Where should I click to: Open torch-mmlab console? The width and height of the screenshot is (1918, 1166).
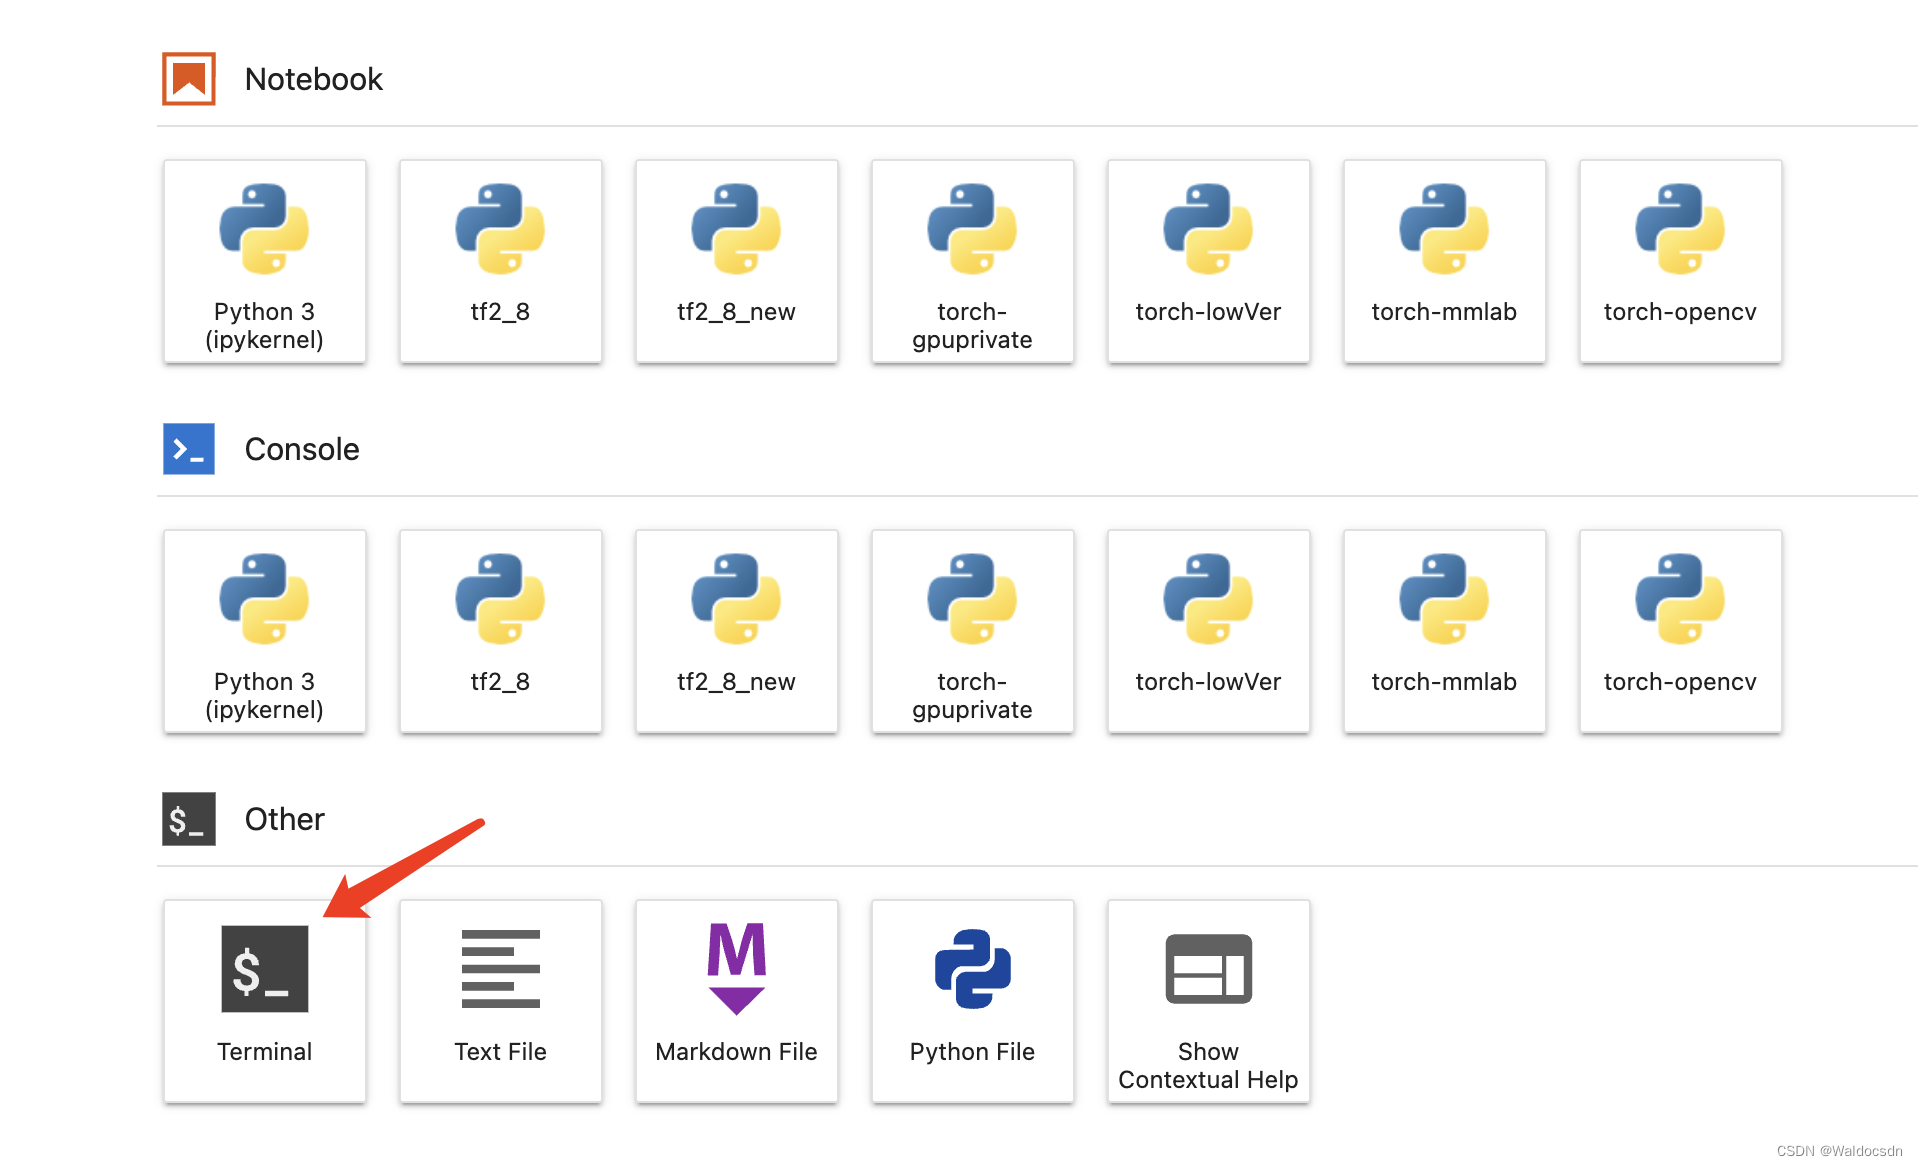[x=1445, y=631]
